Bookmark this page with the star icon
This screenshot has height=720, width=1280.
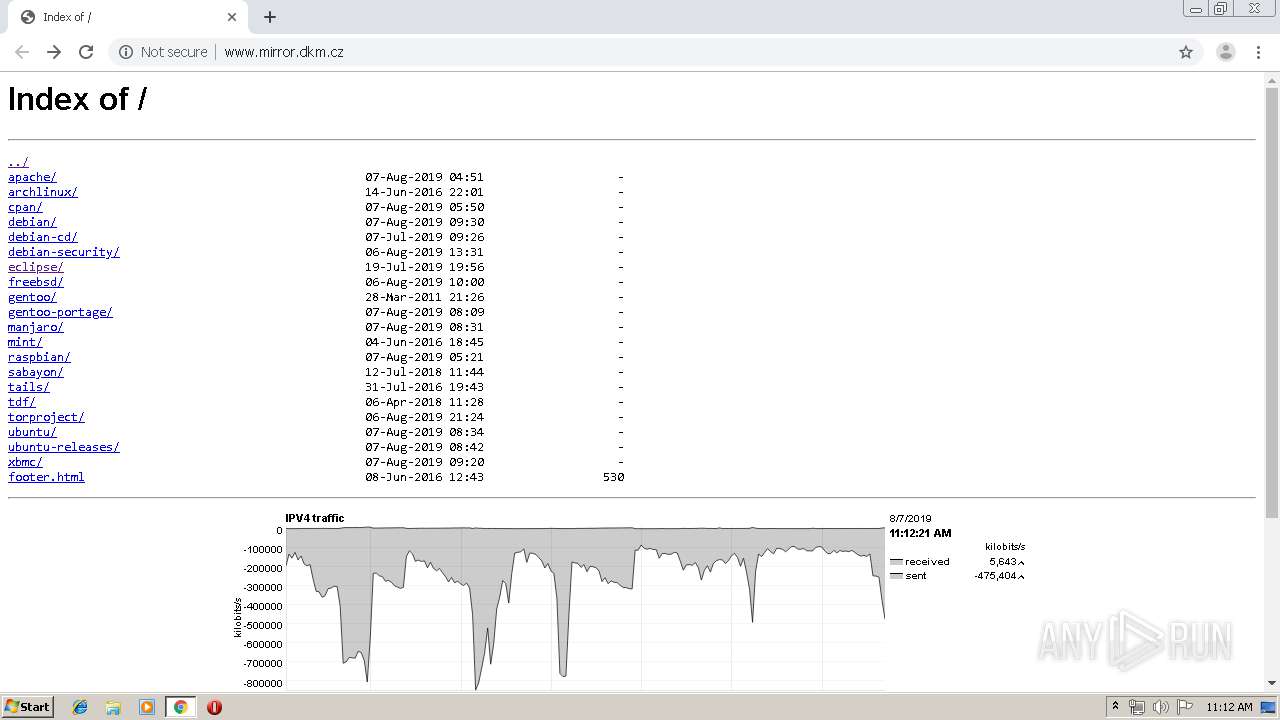pyautogui.click(x=1186, y=52)
